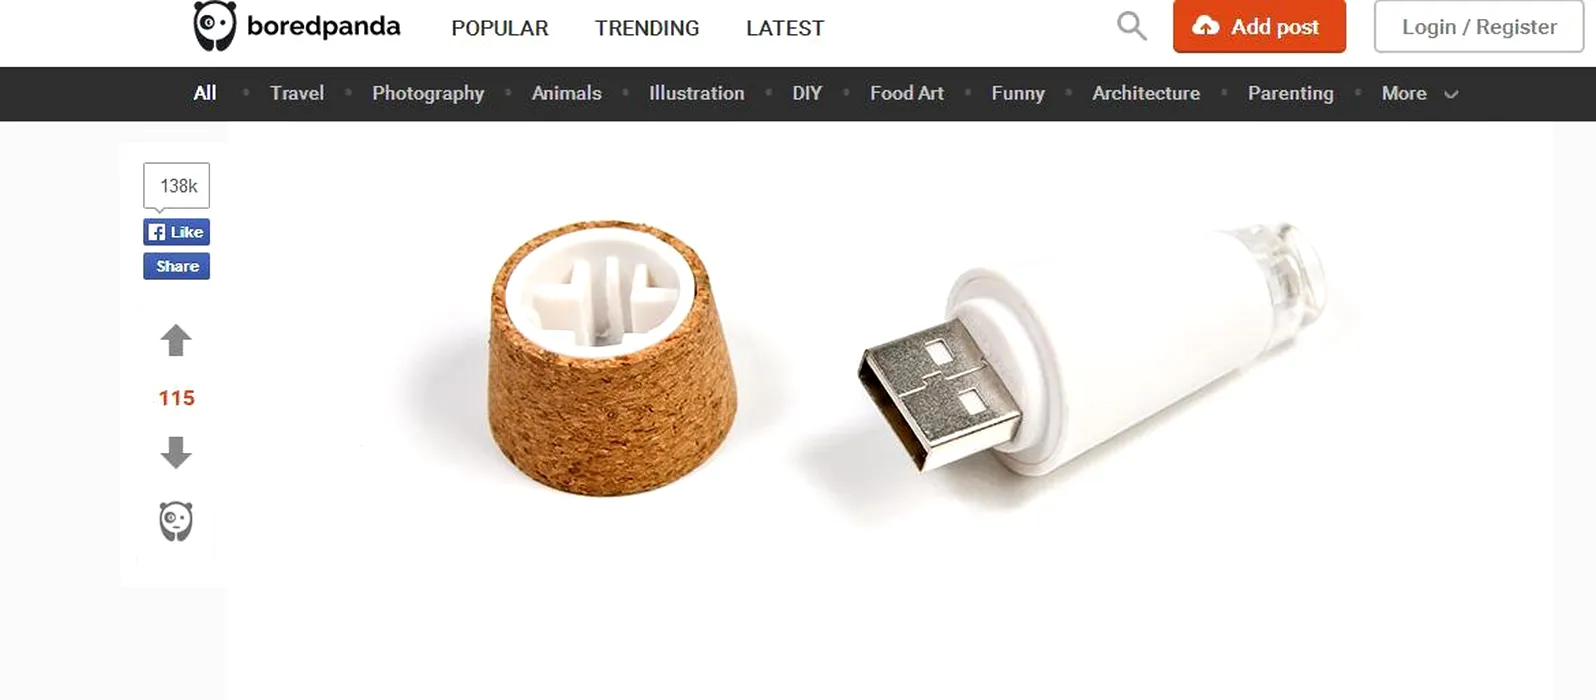Click the chevron next to More
Screen dimensions: 1596x700
pyautogui.click(x=1451, y=94)
